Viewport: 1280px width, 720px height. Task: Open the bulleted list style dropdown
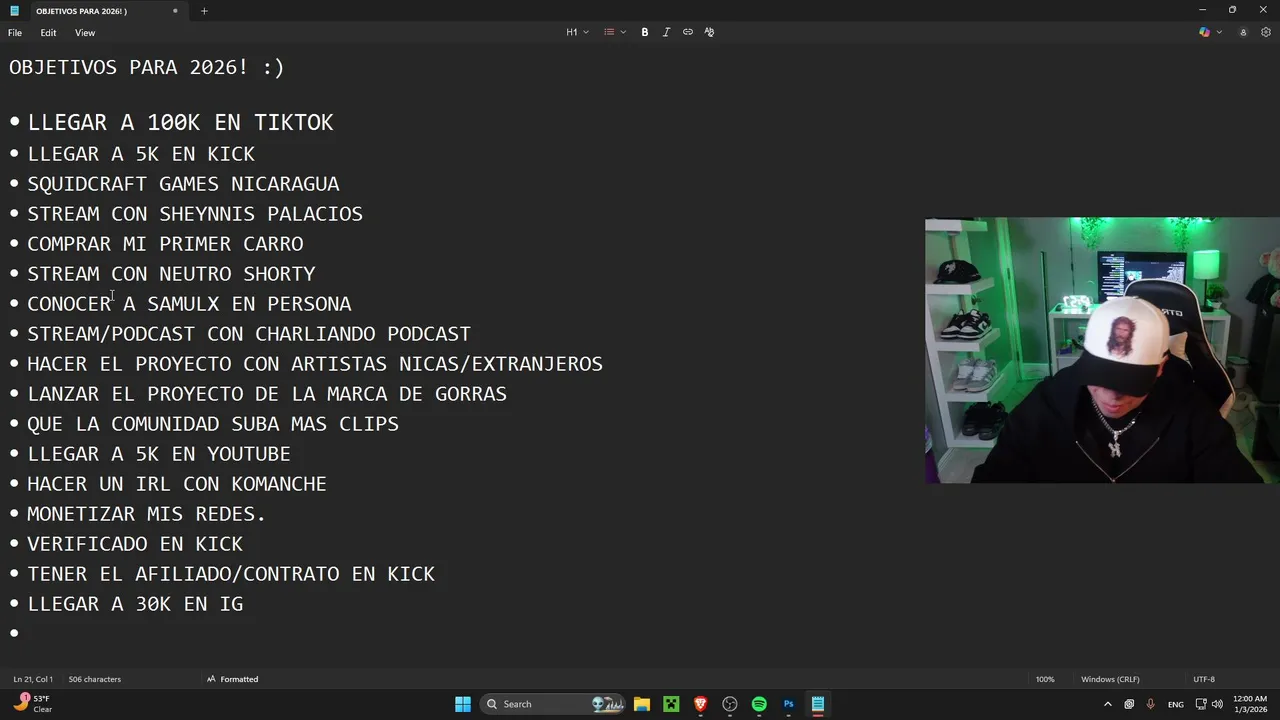[614, 32]
